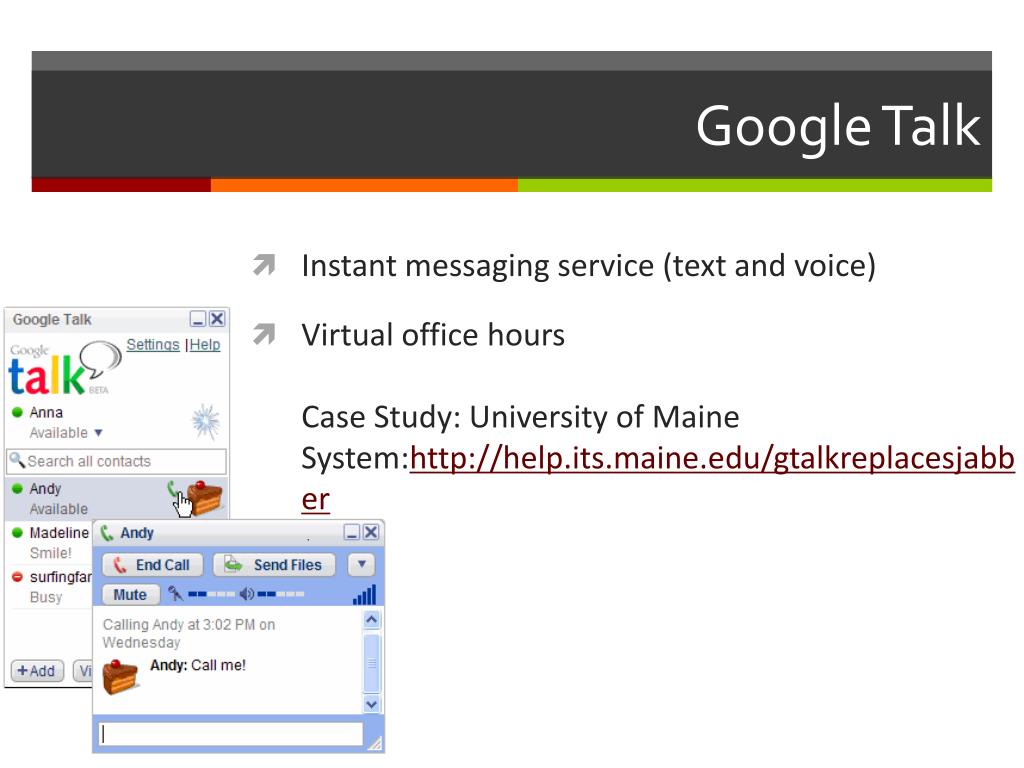Viewport: 1024px width, 768px height.
Task: Click the microphone icon in call window
Action: [175, 594]
